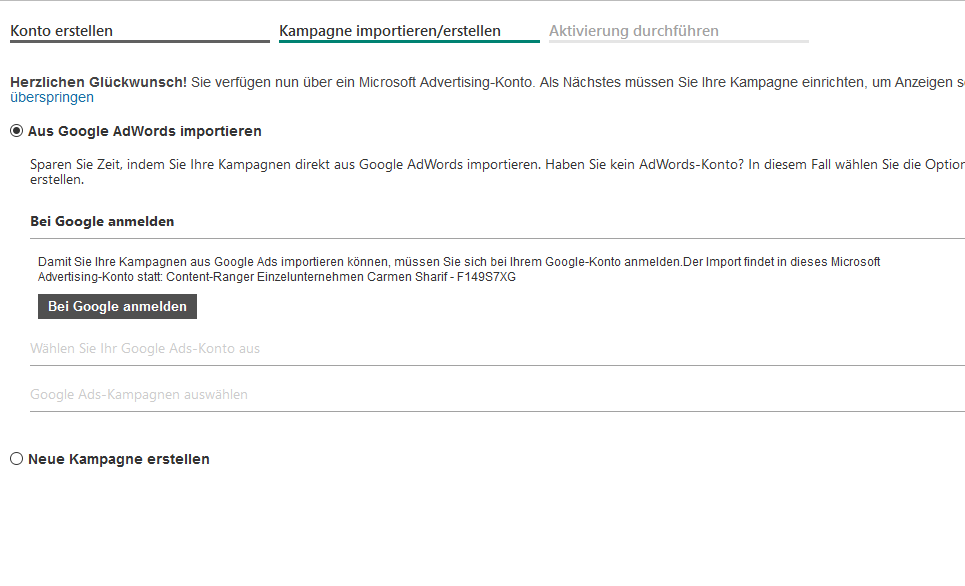Screen dimensions: 965x586
Task: Click the dark gray bar under Konto erstellen
Action: click(x=139, y=42)
